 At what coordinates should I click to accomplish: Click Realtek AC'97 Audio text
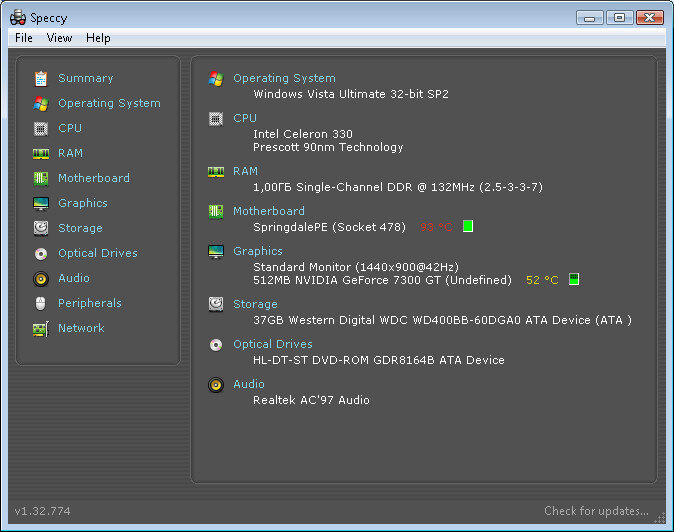pyautogui.click(x=311, y=400)
